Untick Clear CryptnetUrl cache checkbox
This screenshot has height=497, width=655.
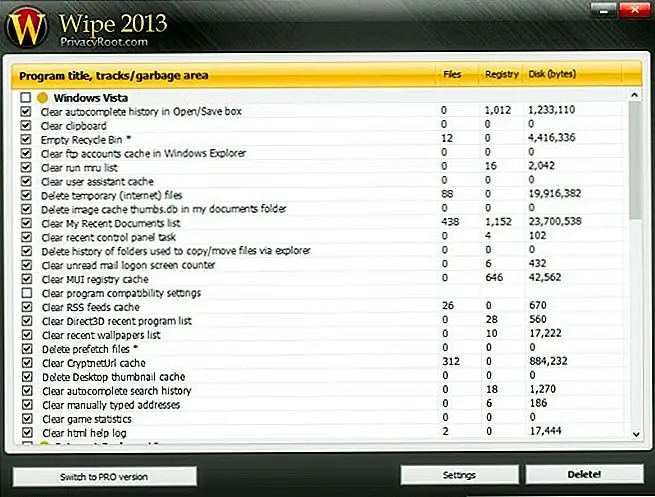25,363
